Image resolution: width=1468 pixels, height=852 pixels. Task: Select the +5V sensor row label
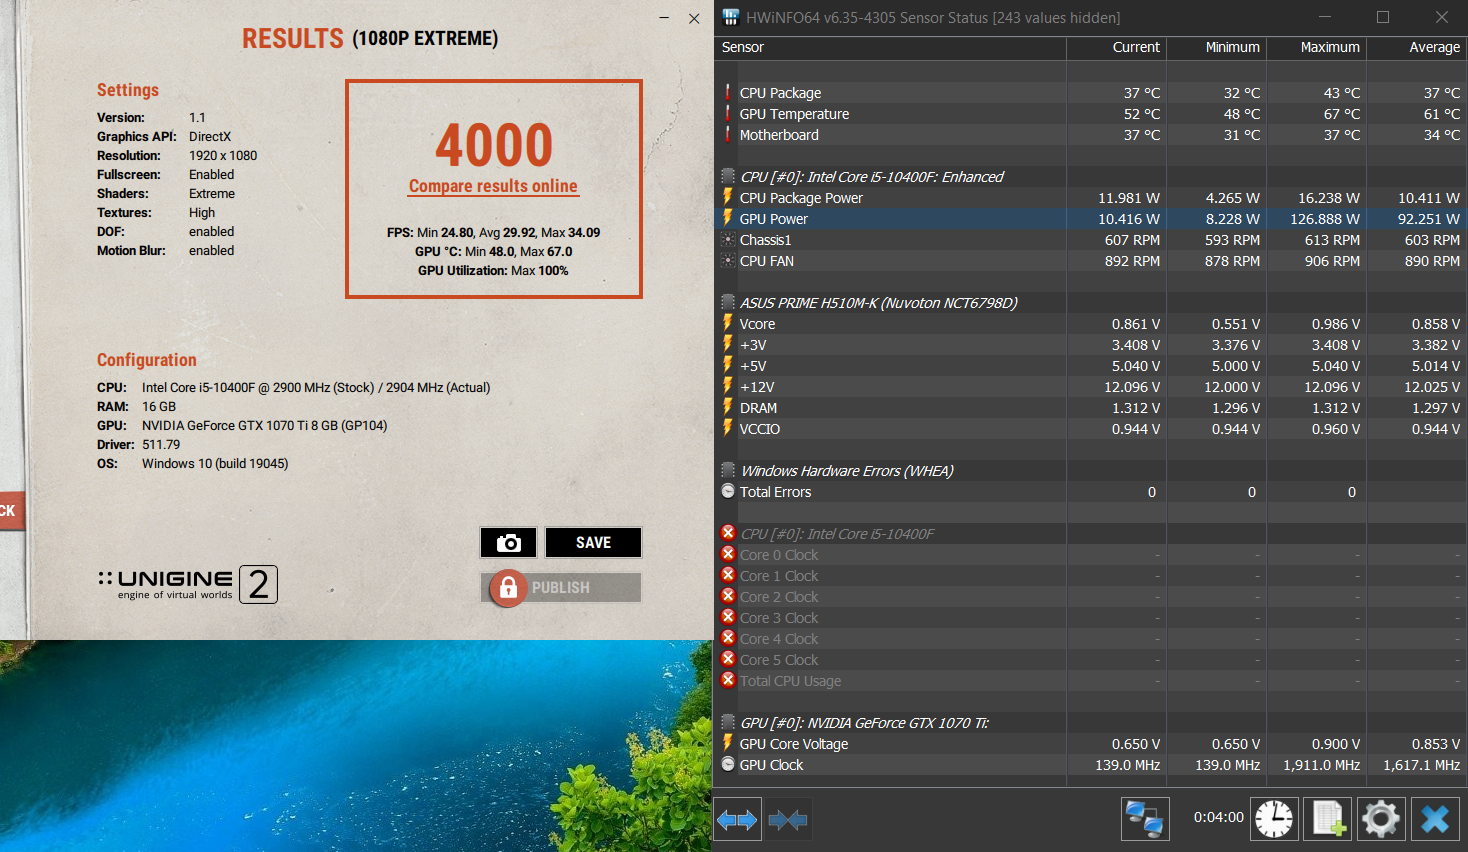pos(753,366)
